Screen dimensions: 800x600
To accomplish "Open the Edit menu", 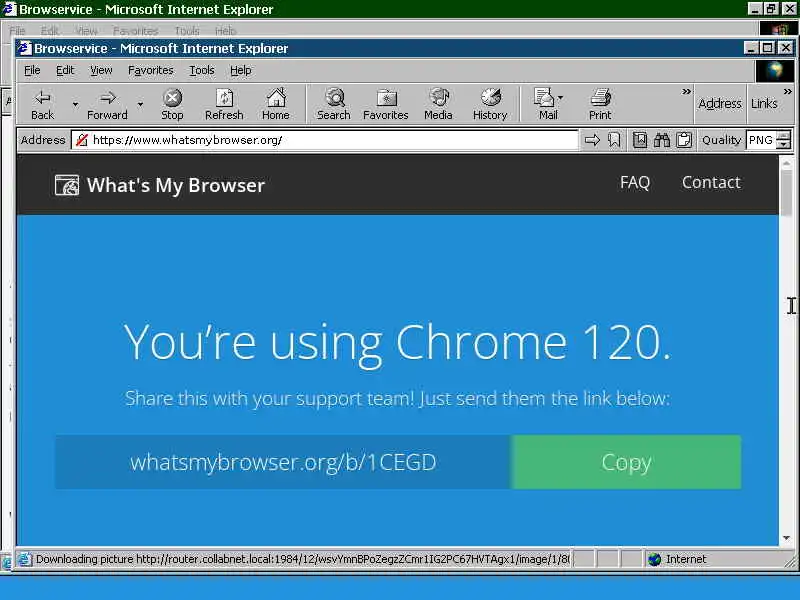I will point(65,70).
